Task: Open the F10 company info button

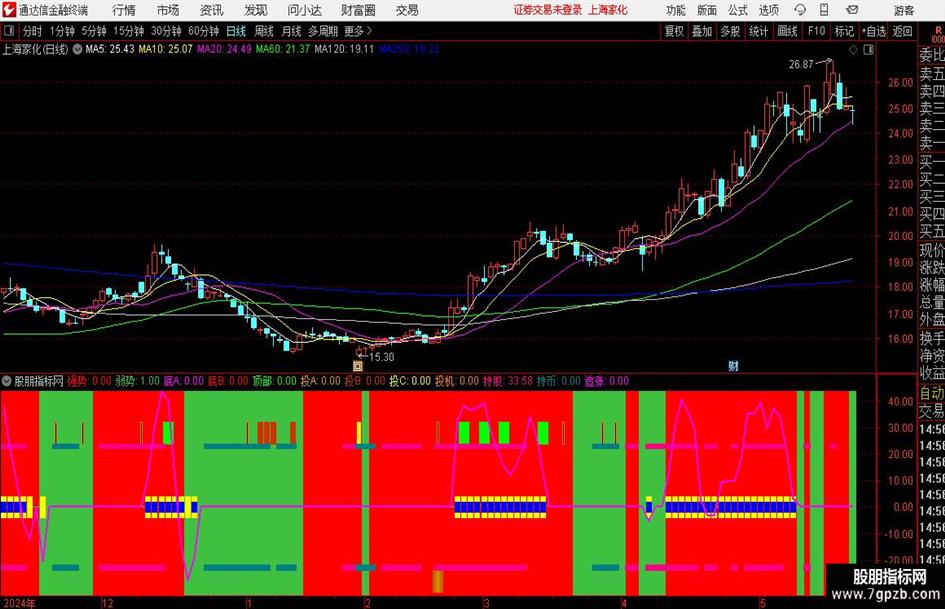Action: [816, 31]
